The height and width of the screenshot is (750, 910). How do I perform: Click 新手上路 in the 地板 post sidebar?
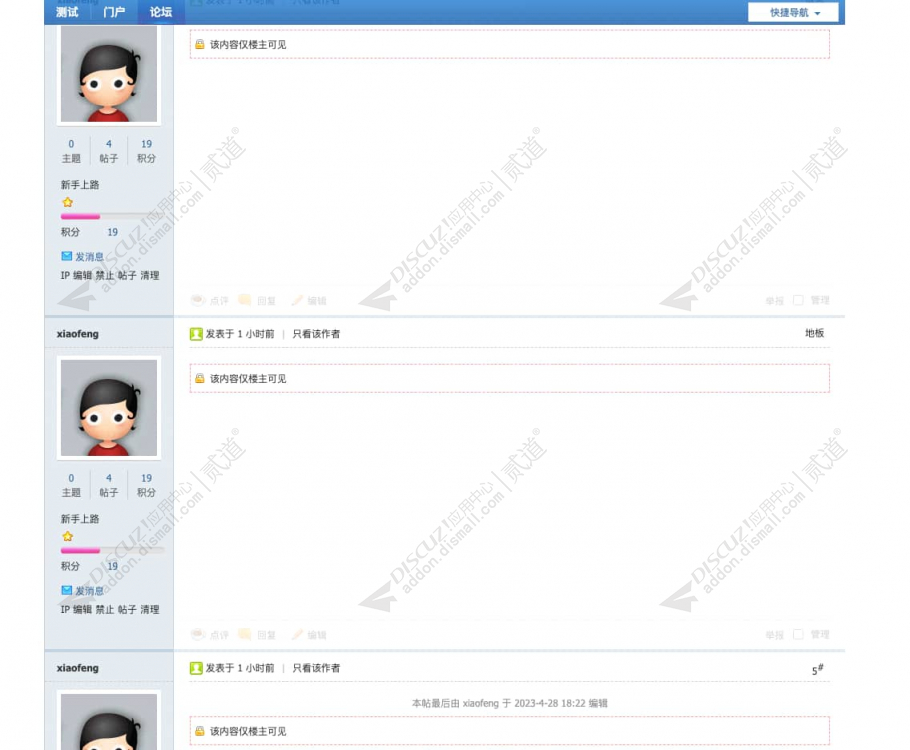tap(80, 519)
